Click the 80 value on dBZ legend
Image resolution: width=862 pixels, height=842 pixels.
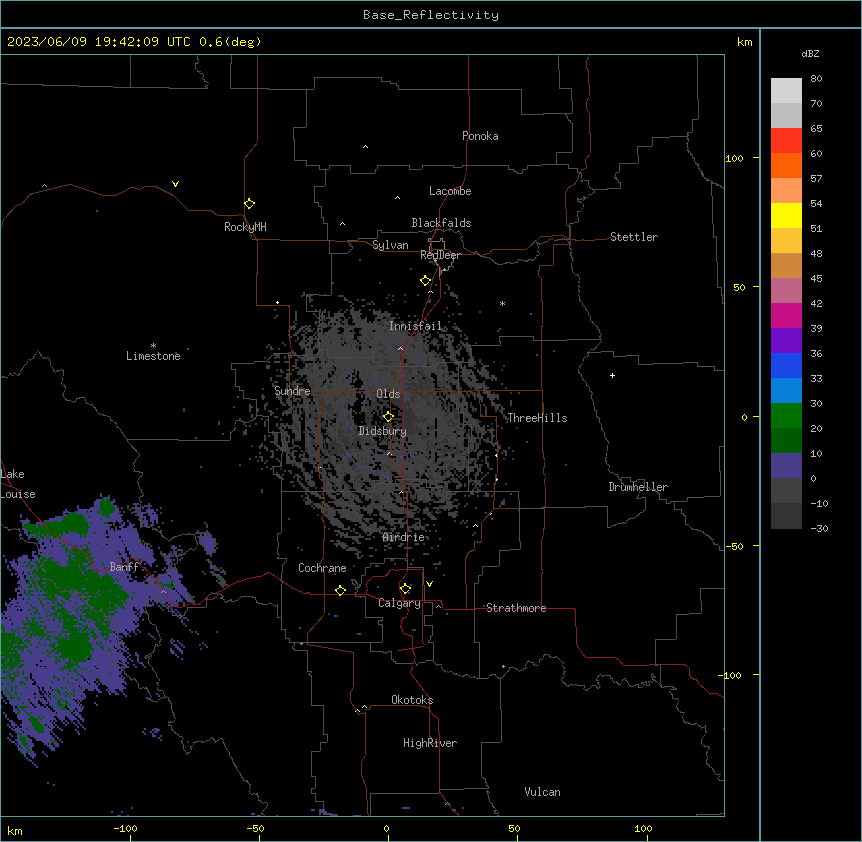pyautogui.click(x=816, y=79)
